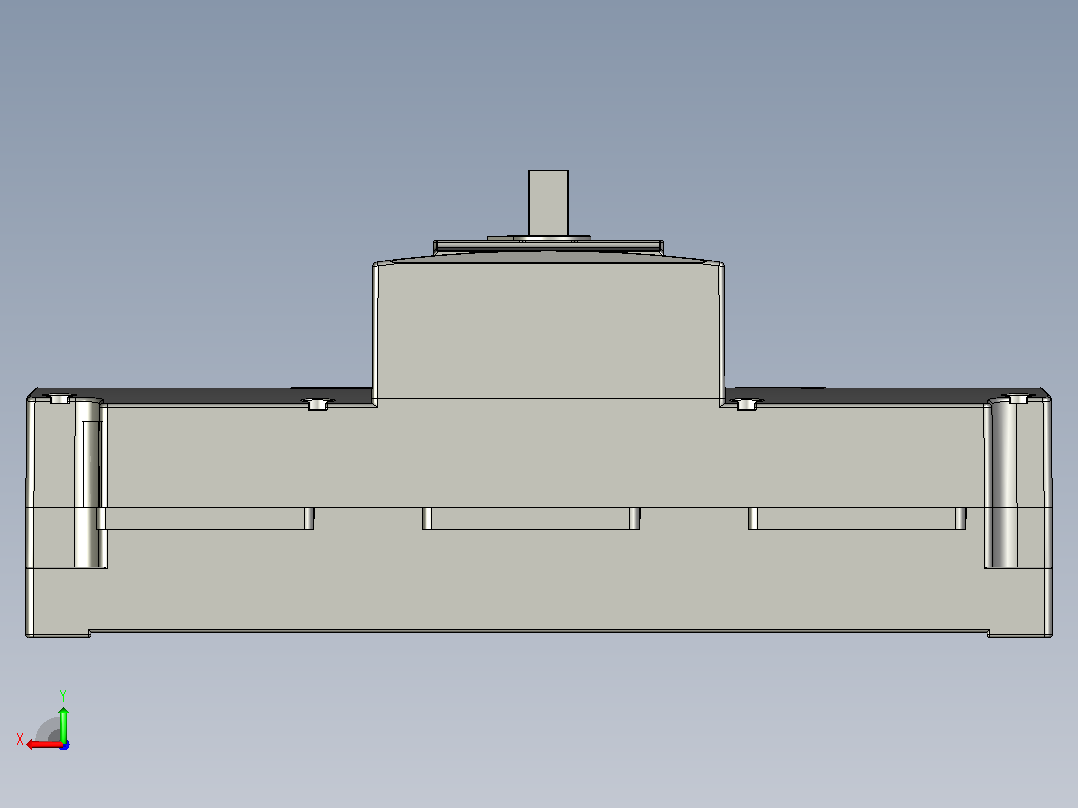This screenshot has height=808, width=1078.
Task: Select the flat flange plate beneath the shaft
Action: [548, 247]
